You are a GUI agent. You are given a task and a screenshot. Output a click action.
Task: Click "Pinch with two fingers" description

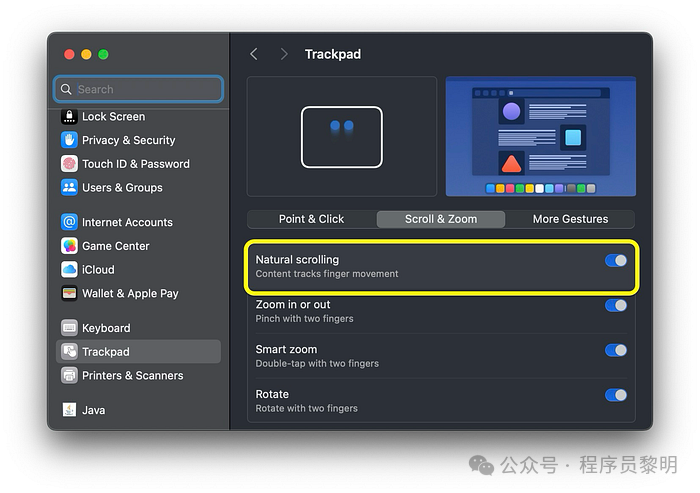click(x=304, y=319)
